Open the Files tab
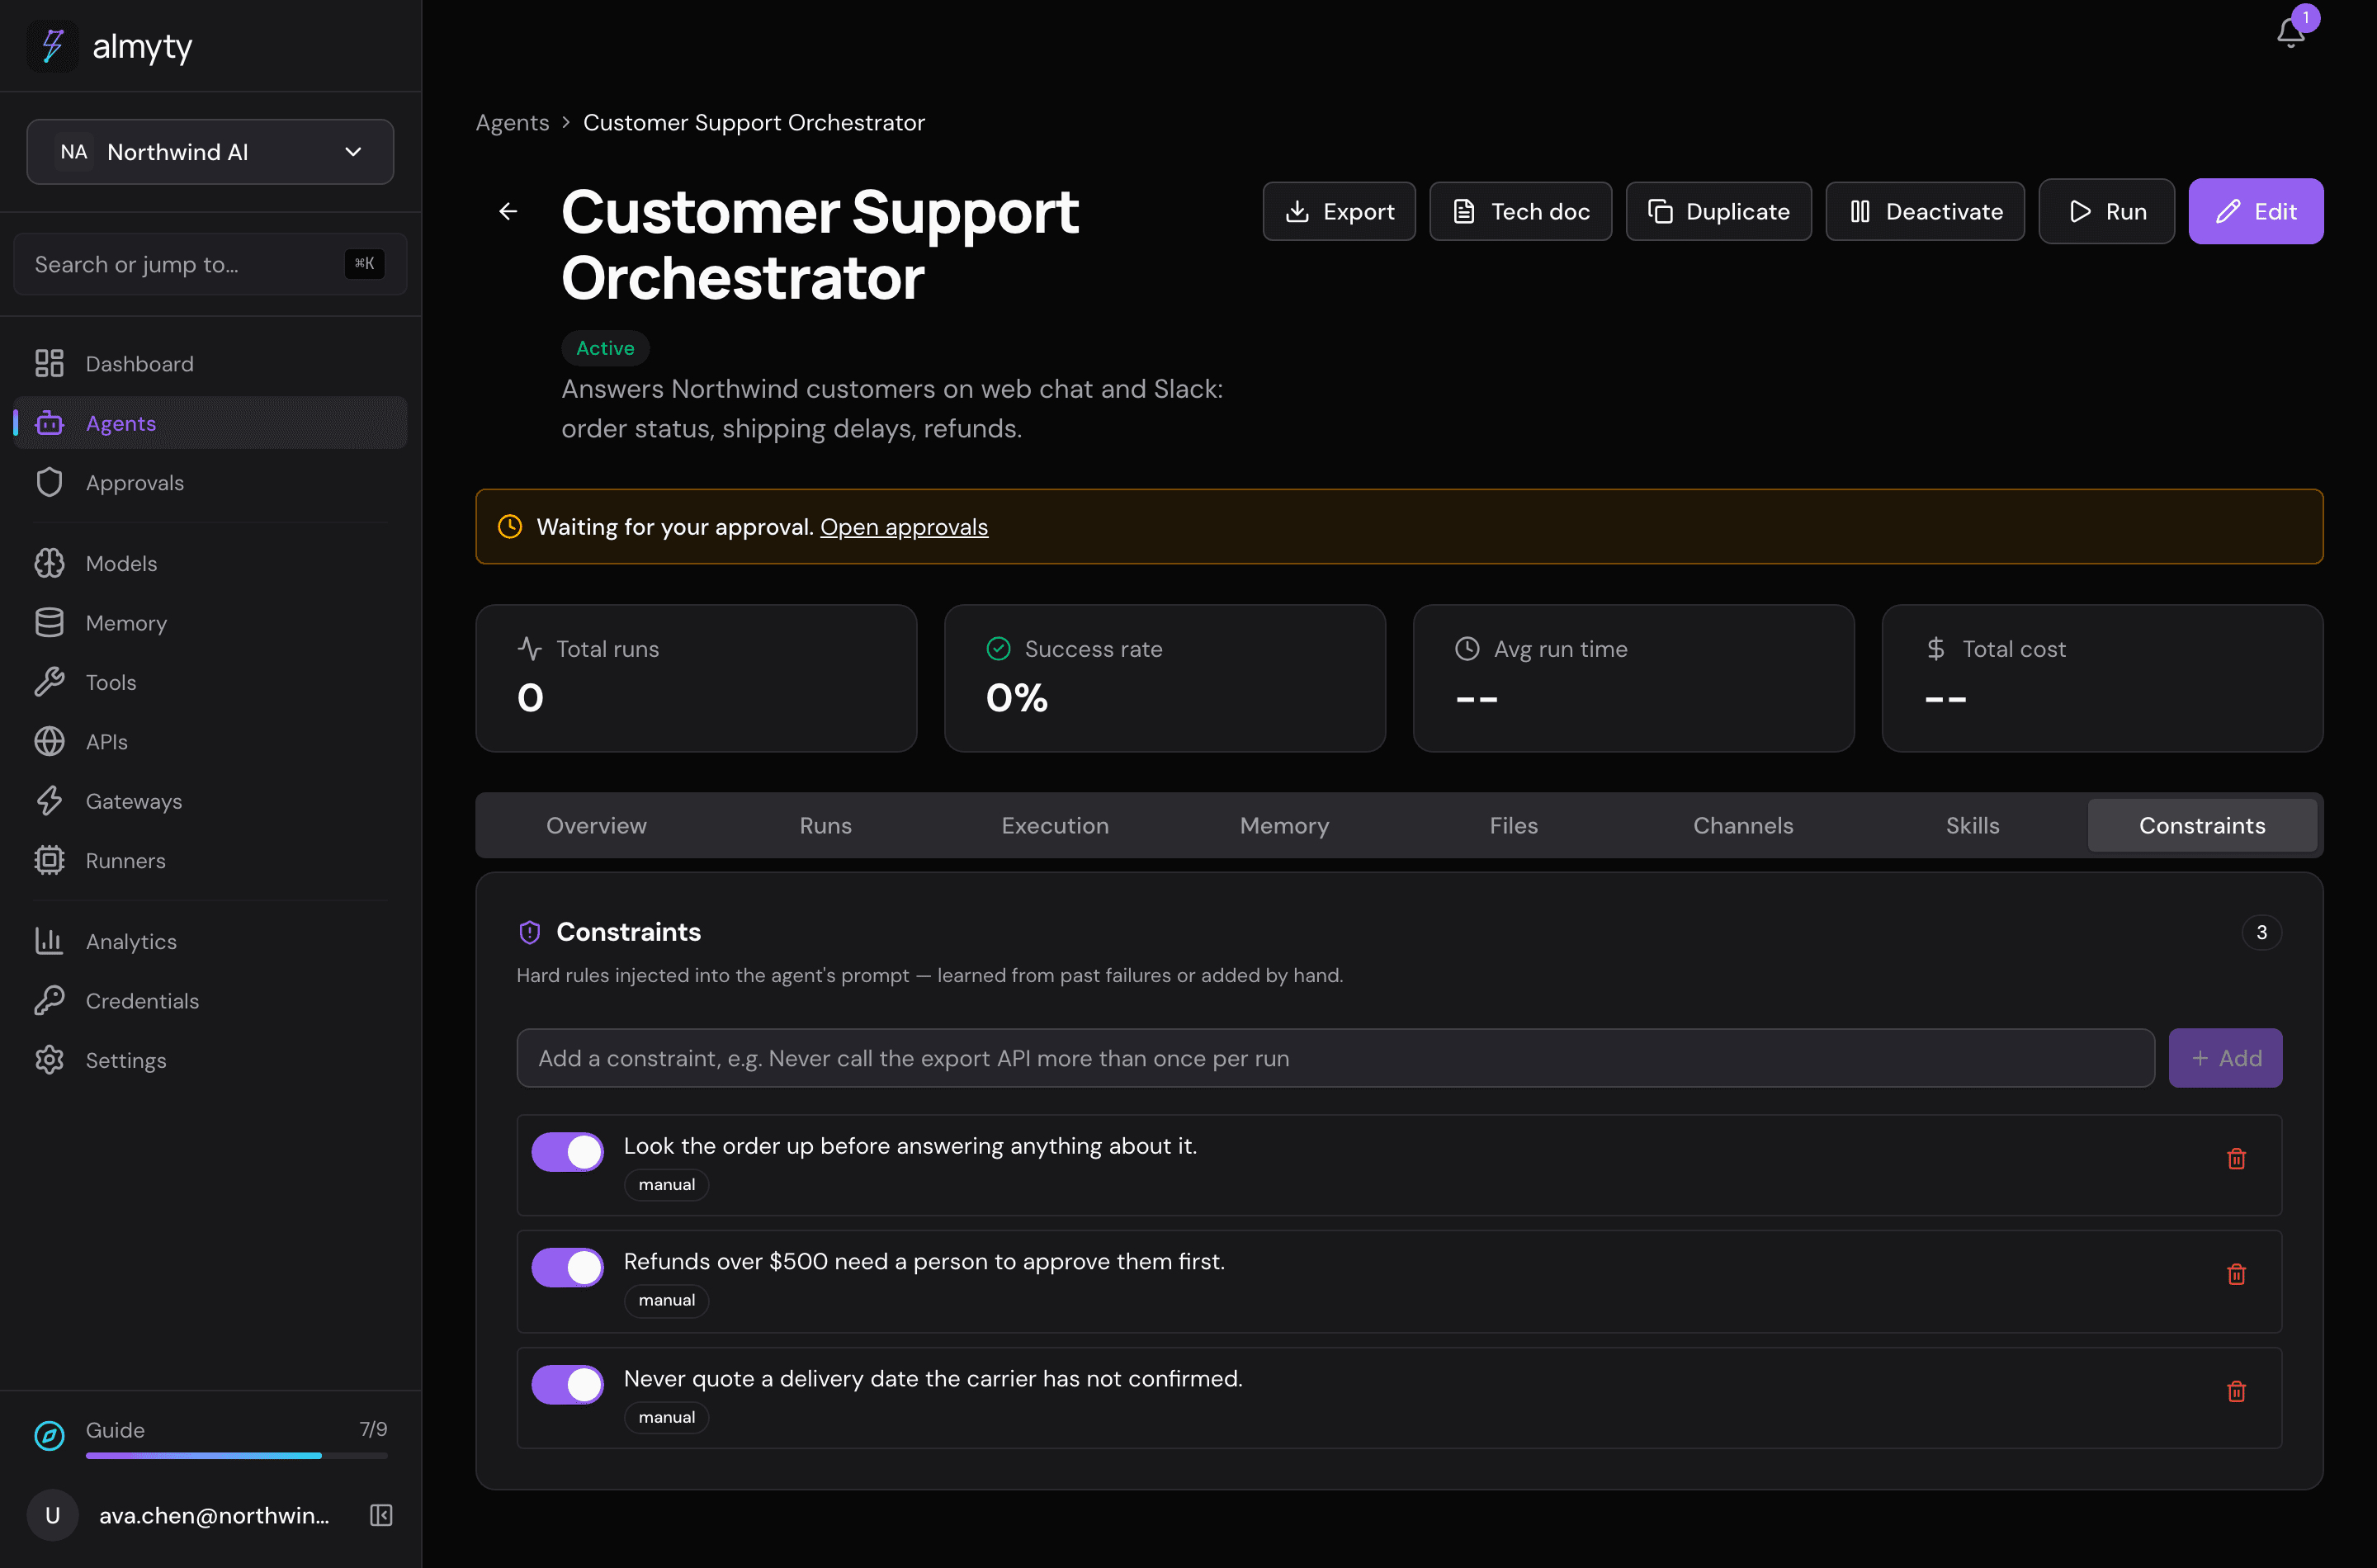Screen dimensions: 2377x1568 [1513, 825]
